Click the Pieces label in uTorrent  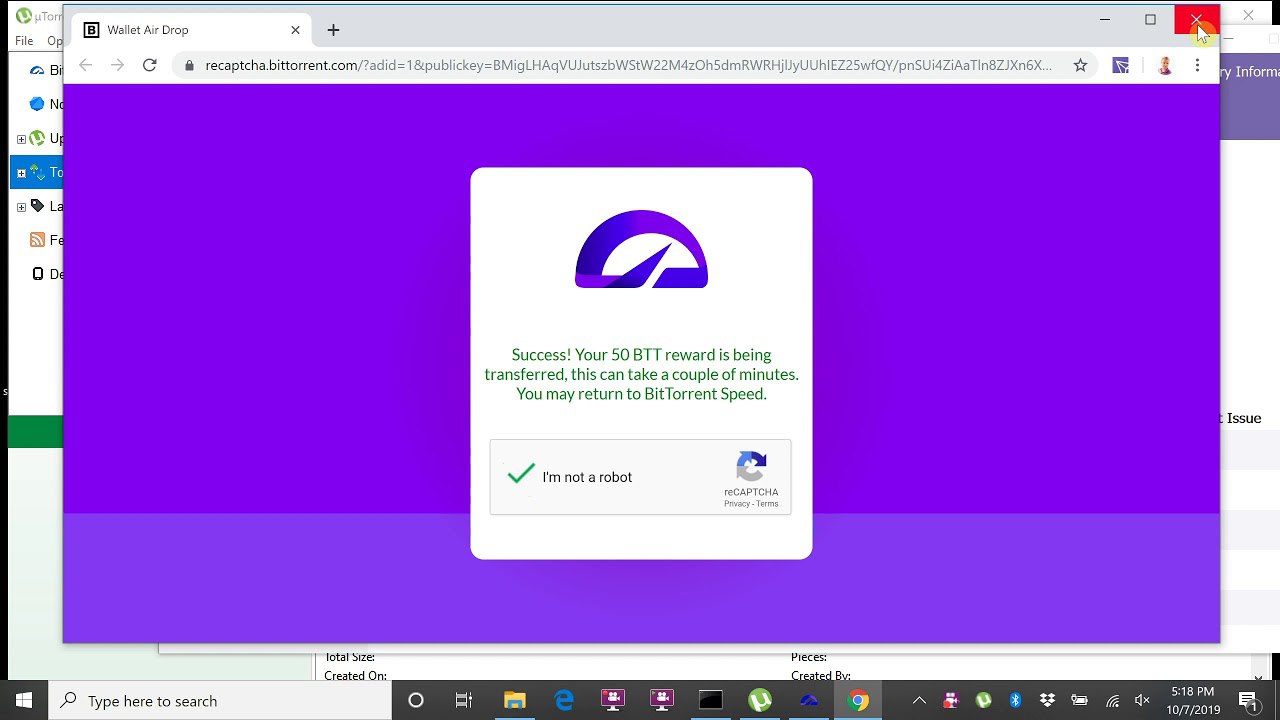click(809, 657)
